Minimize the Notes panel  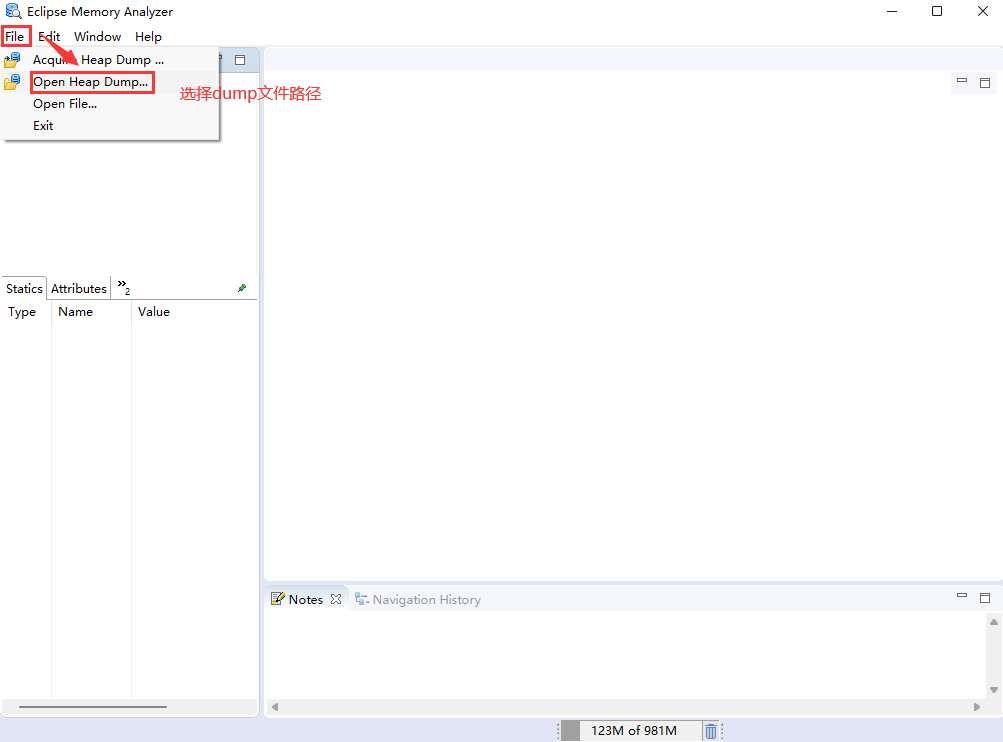click(962, 597)
